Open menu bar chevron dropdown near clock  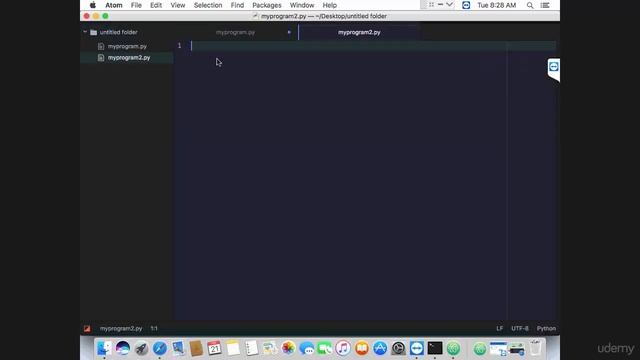pos(449,4)
